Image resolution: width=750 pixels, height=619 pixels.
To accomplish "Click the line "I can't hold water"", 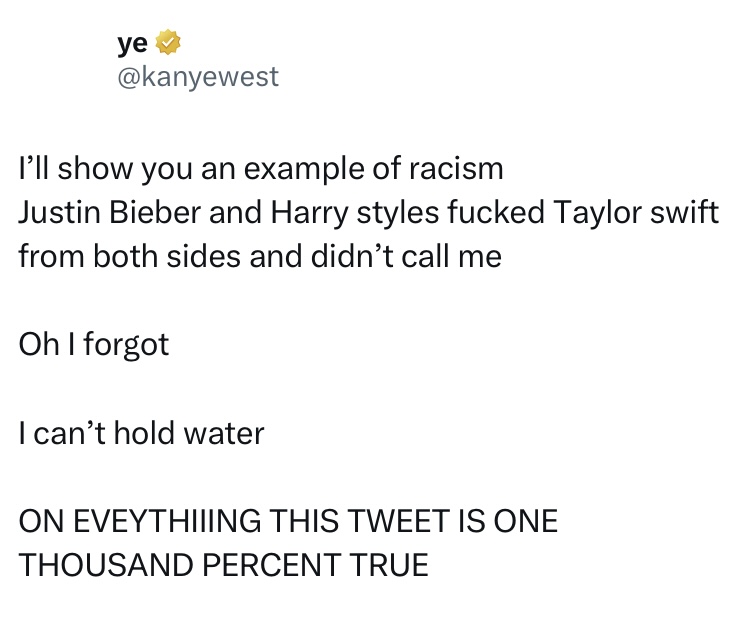I will 141,433.
